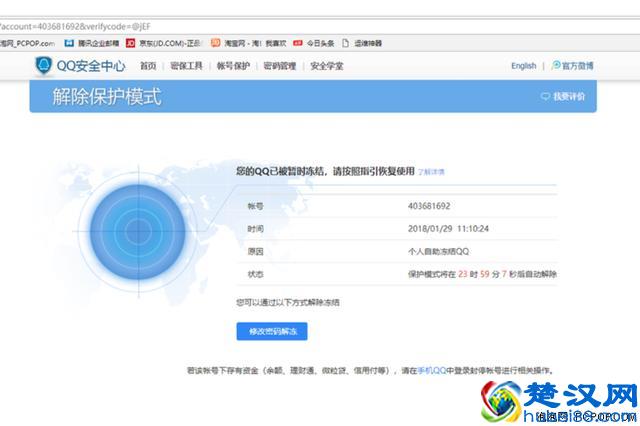Open the 今日头条 bookmark icon
Viewport: 640px width, 426px height.
click(x=298, y=43)
